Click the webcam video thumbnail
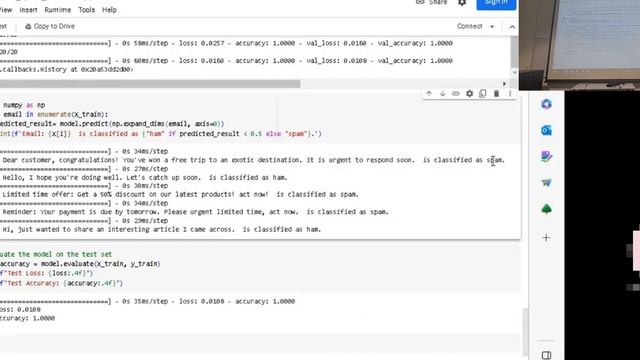This screenshot has height=360, width=640. pyautogui.click(x=580, y=45)
